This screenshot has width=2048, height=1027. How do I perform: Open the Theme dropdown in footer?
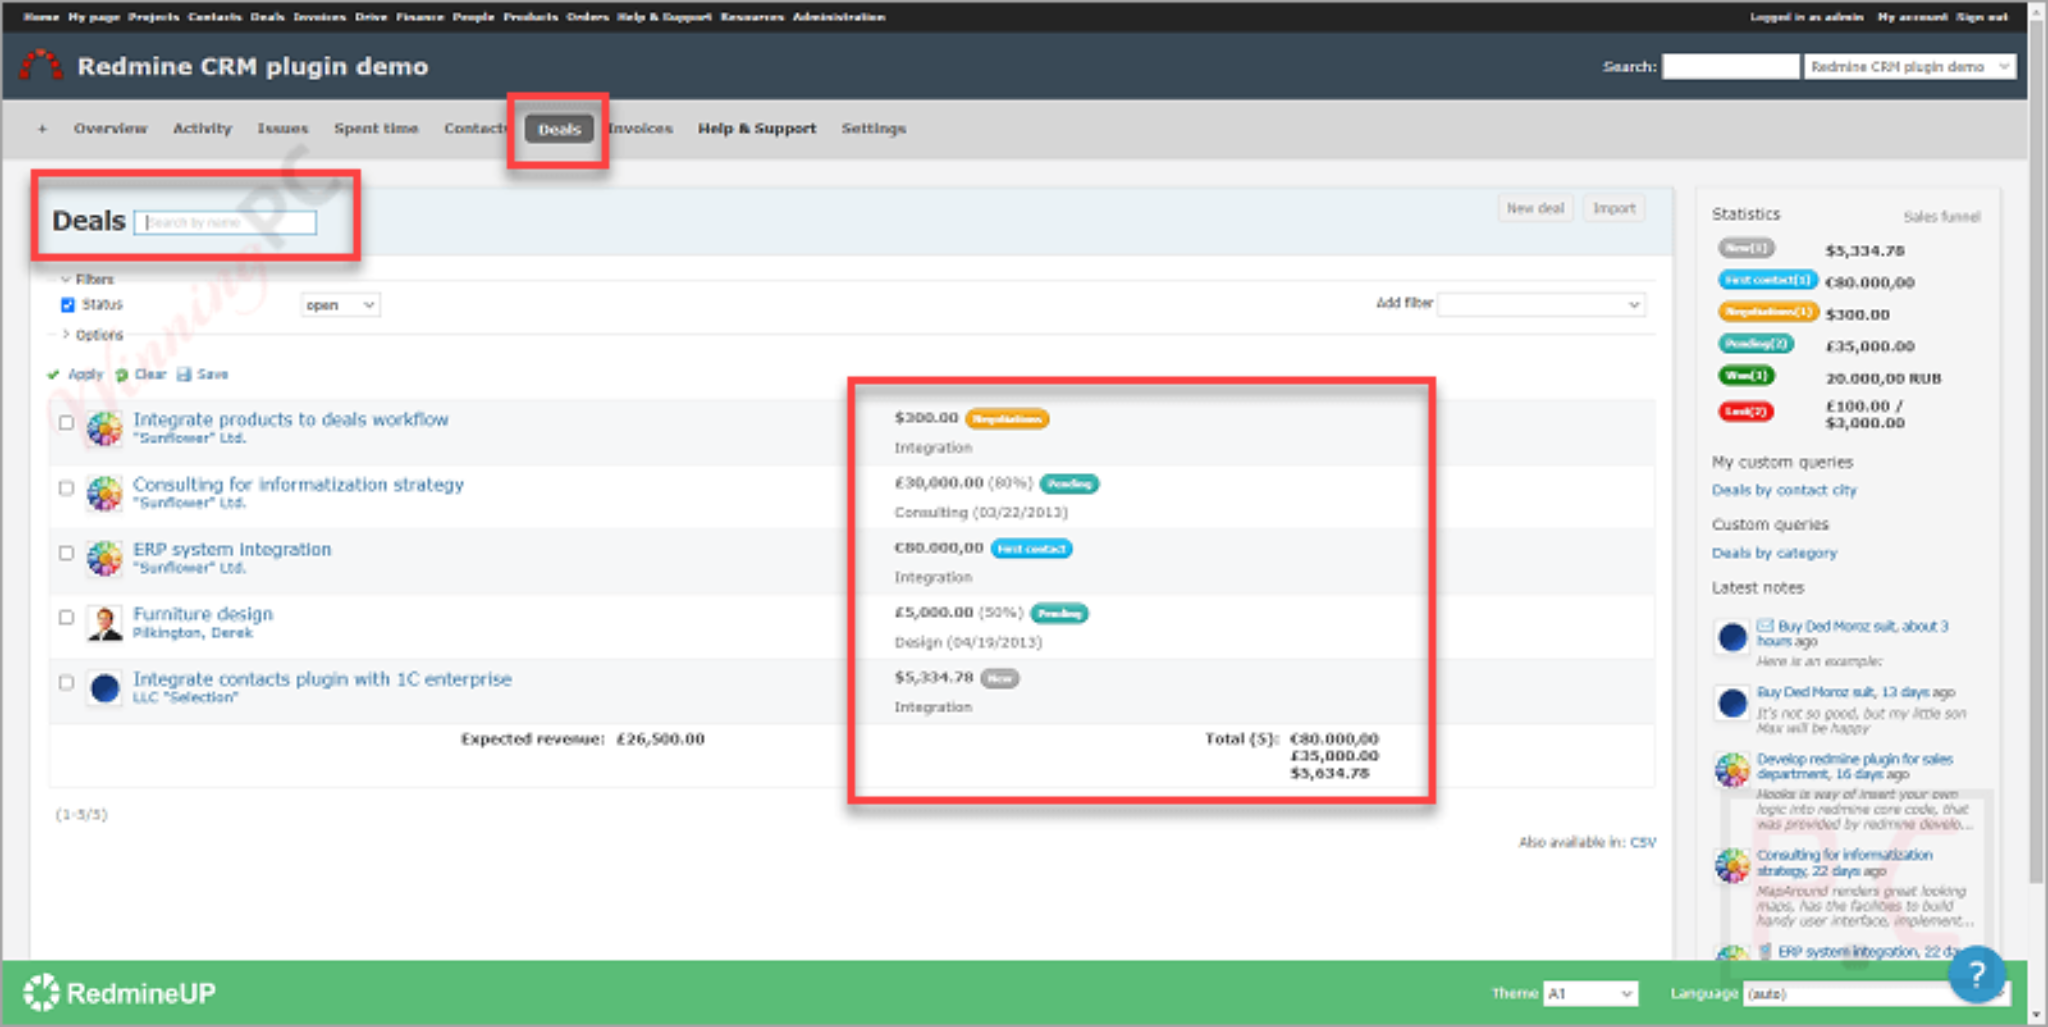click(x=1590, y=993)
